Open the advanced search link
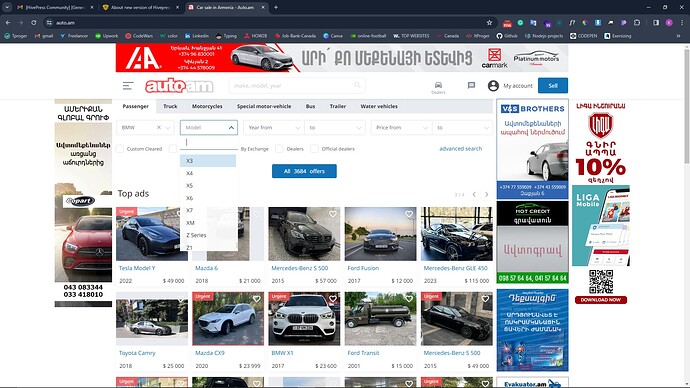Image resolution: width=690 pixels, height=388 pixels. pos(460,149)
